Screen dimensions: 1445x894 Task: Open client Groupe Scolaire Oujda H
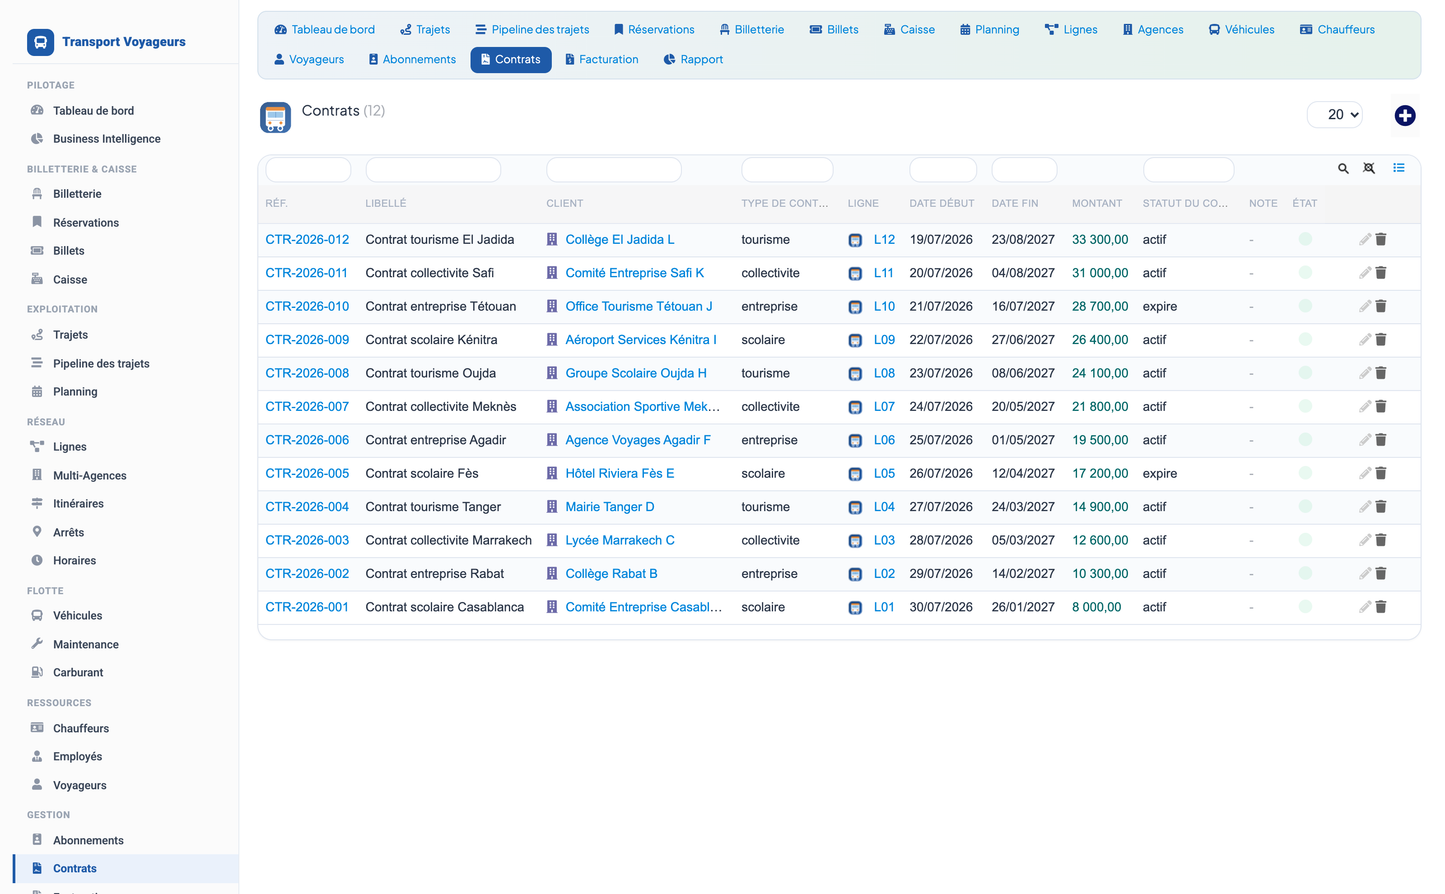pos(636,373)
